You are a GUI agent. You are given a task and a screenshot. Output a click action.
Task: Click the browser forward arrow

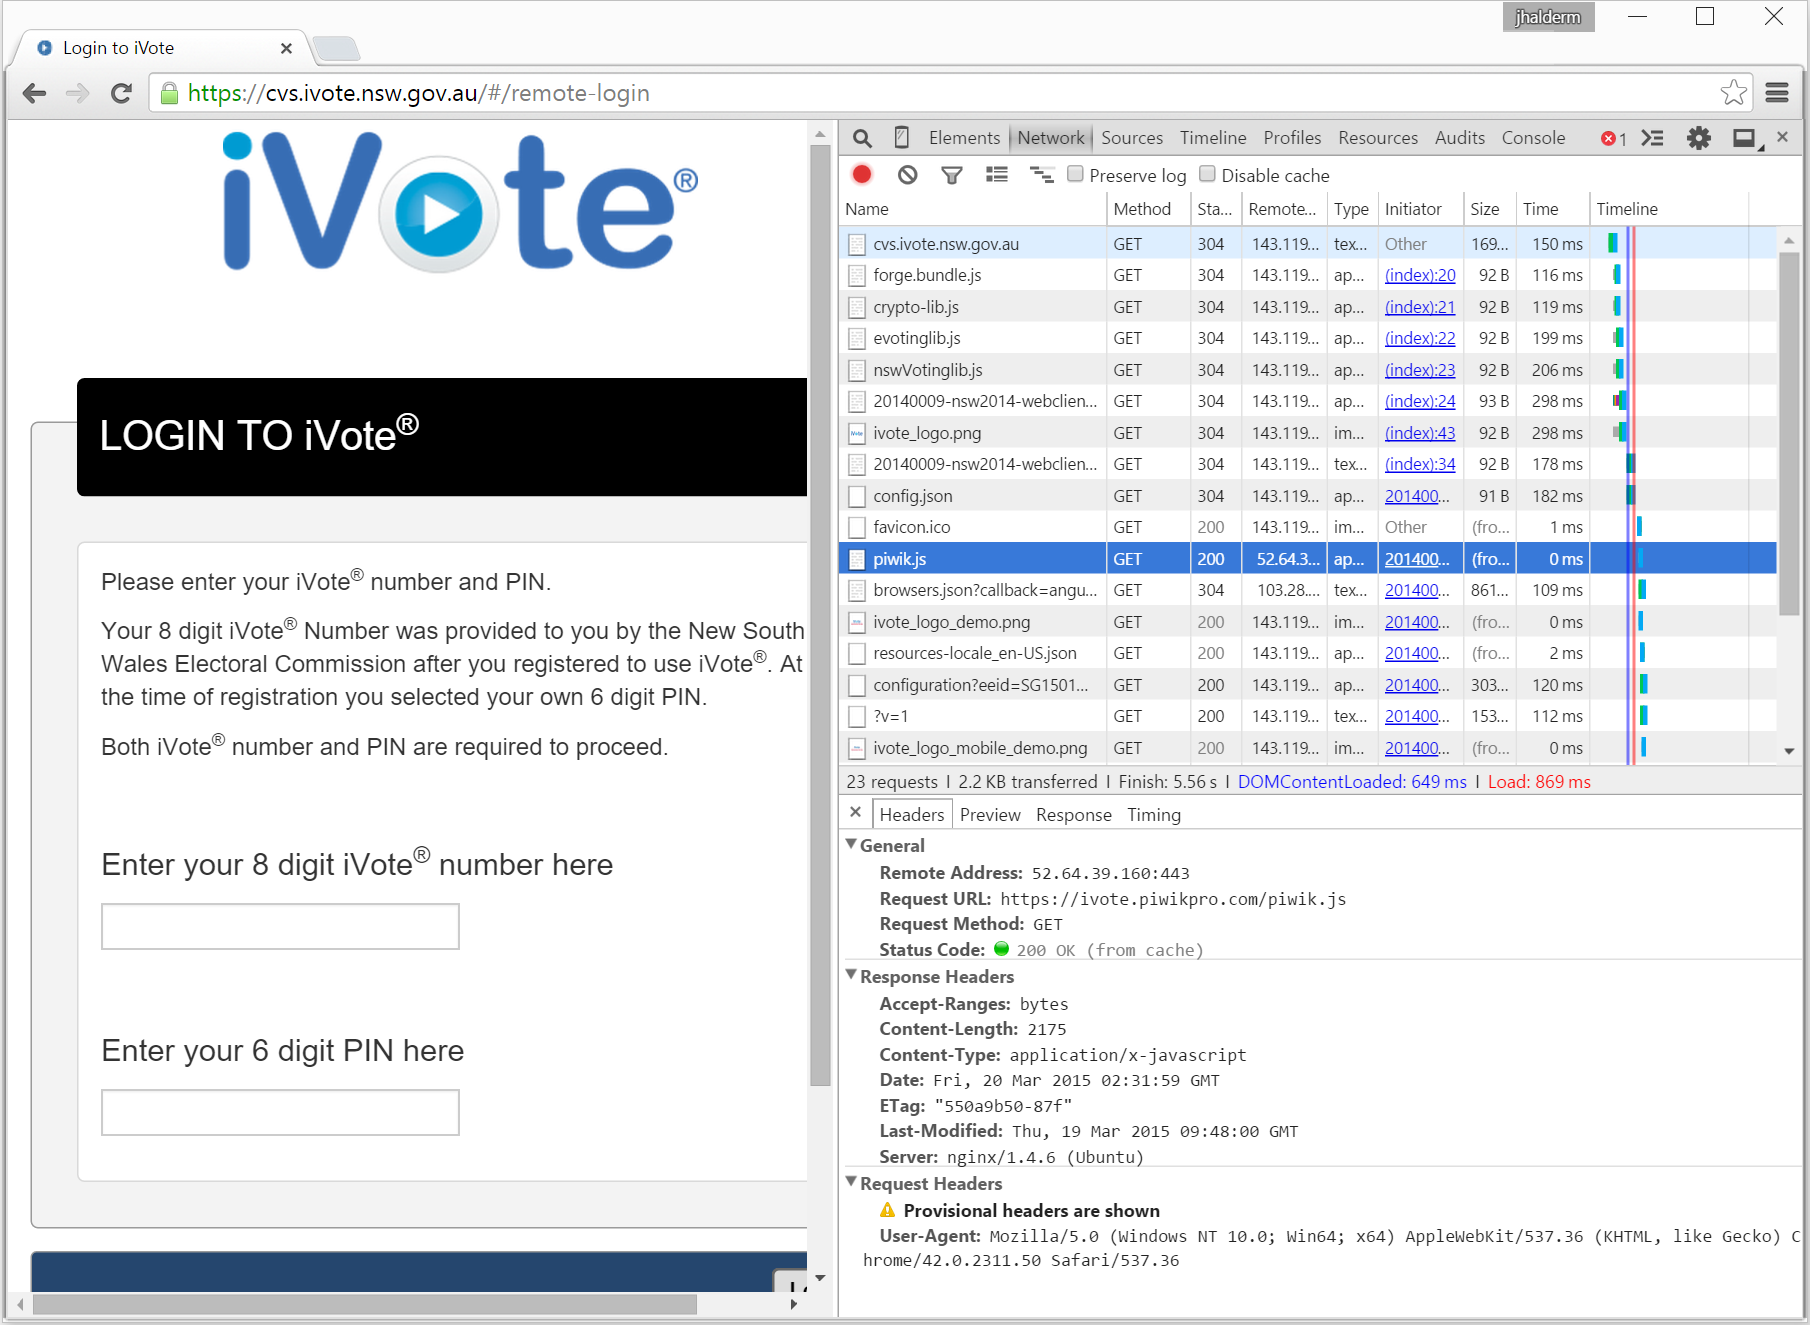78,93
